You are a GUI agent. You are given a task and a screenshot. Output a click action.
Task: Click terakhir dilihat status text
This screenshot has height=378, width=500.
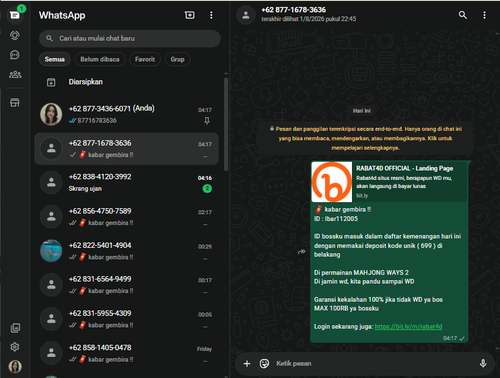click(309, 19)
